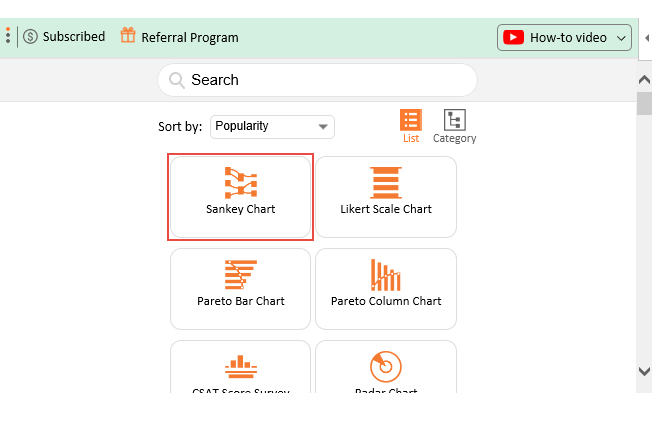This screenshot has height=423, width=652.
Task: Choose the Pareto Bar Chart icon
Action: pos(240,274)
